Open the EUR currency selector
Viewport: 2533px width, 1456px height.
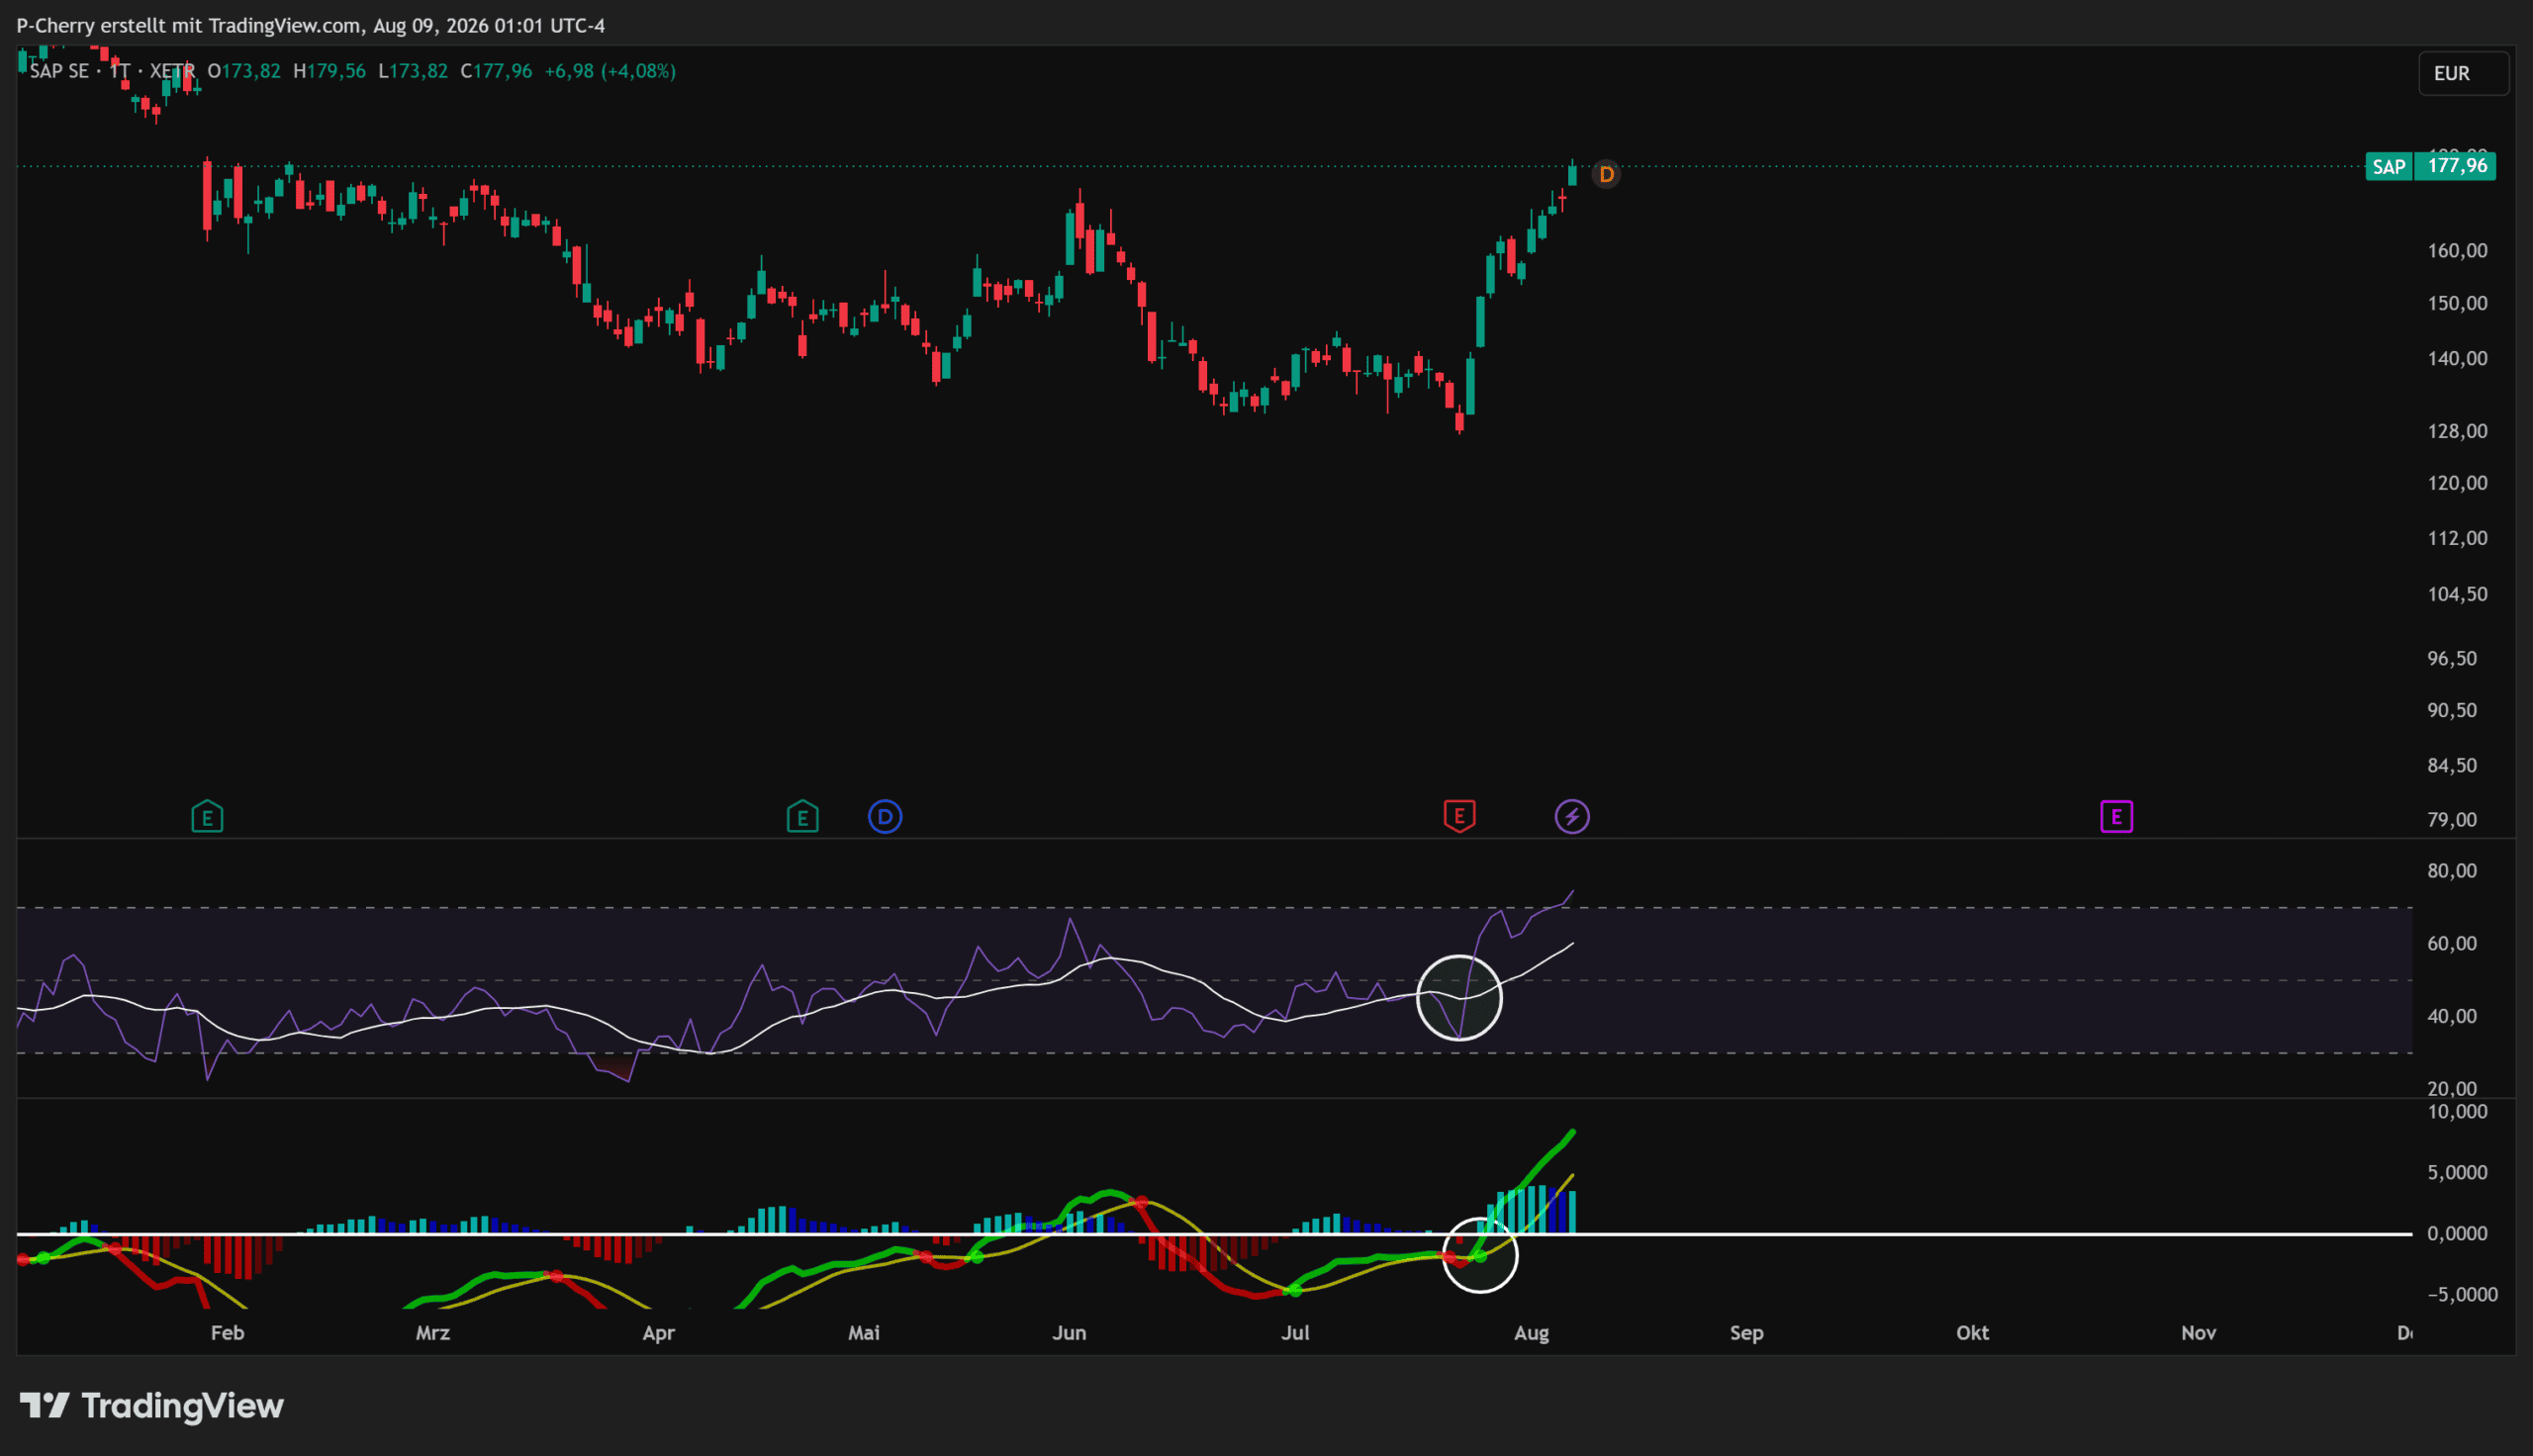click(2463, 74)
